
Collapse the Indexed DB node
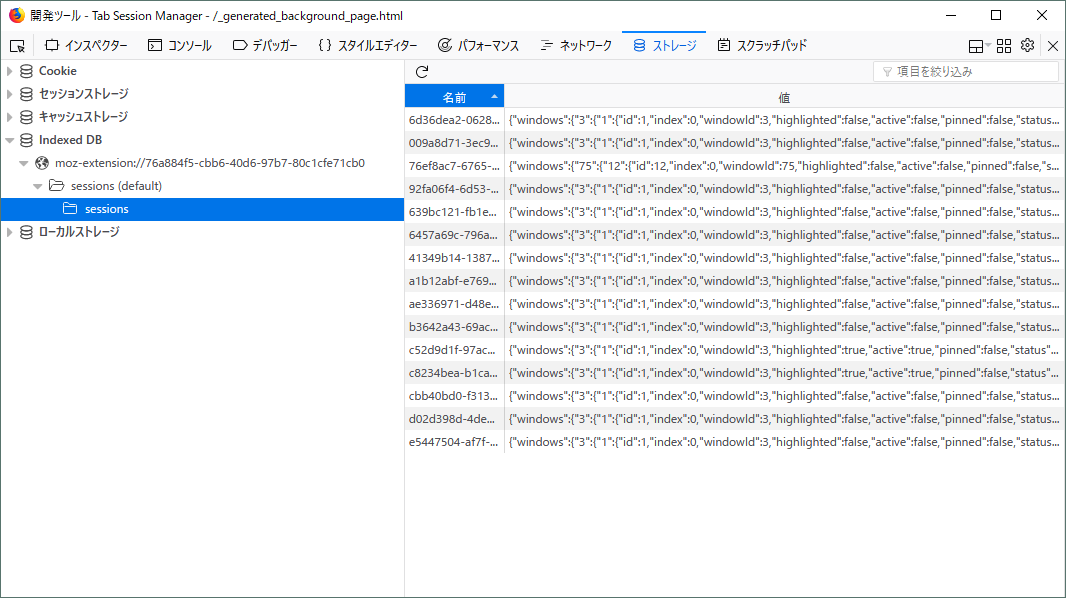click(x=10, y=140)
